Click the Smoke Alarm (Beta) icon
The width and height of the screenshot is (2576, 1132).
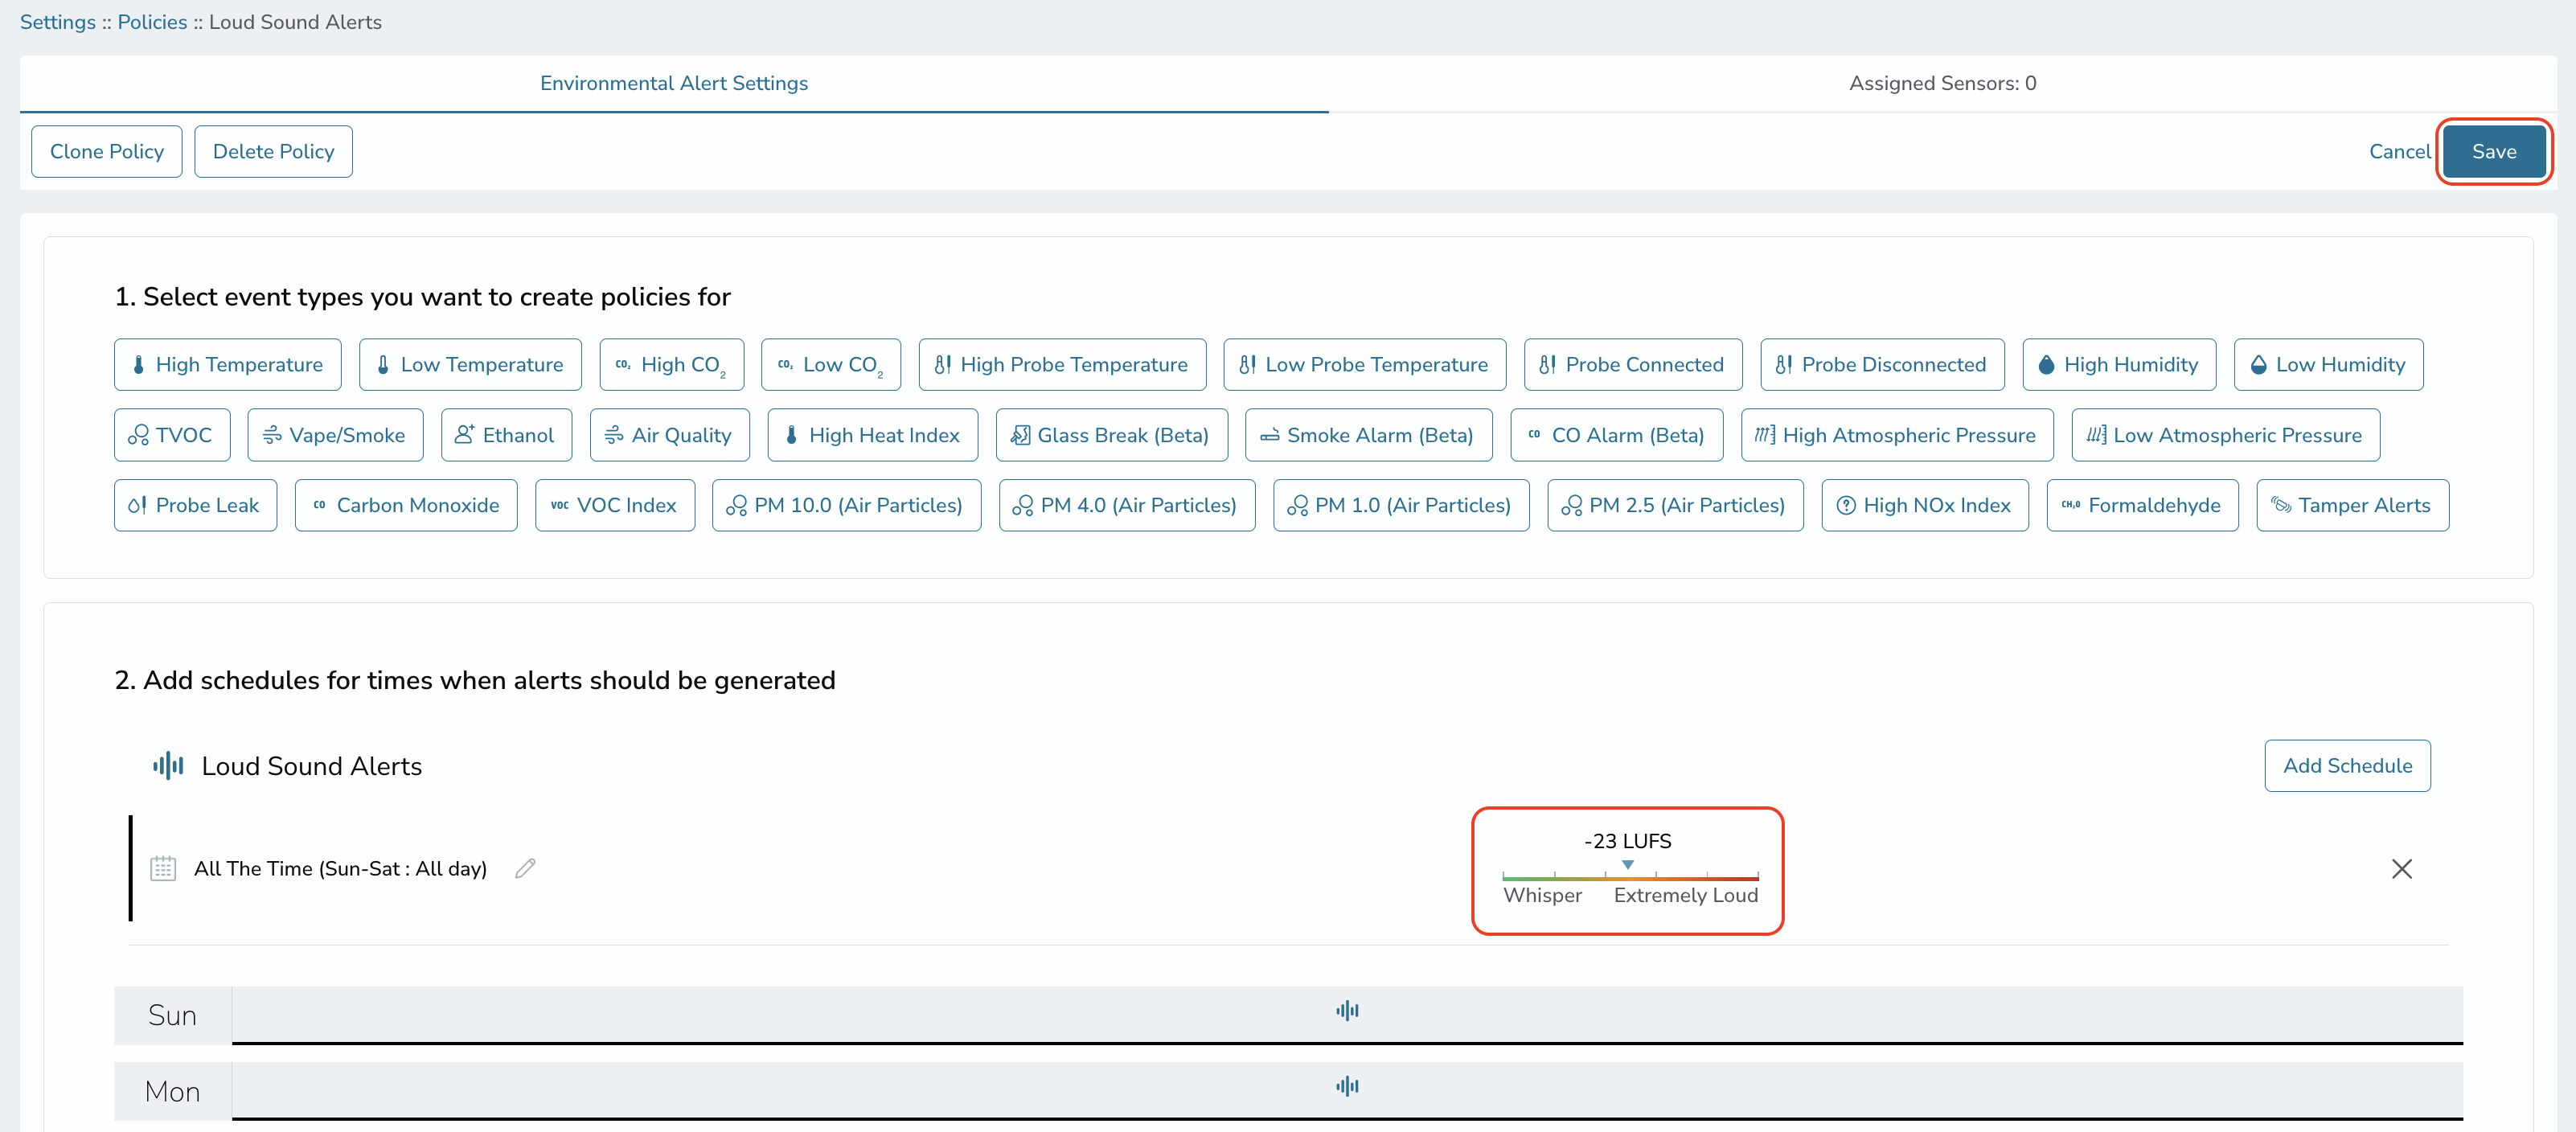click(x=1270, y=435)
